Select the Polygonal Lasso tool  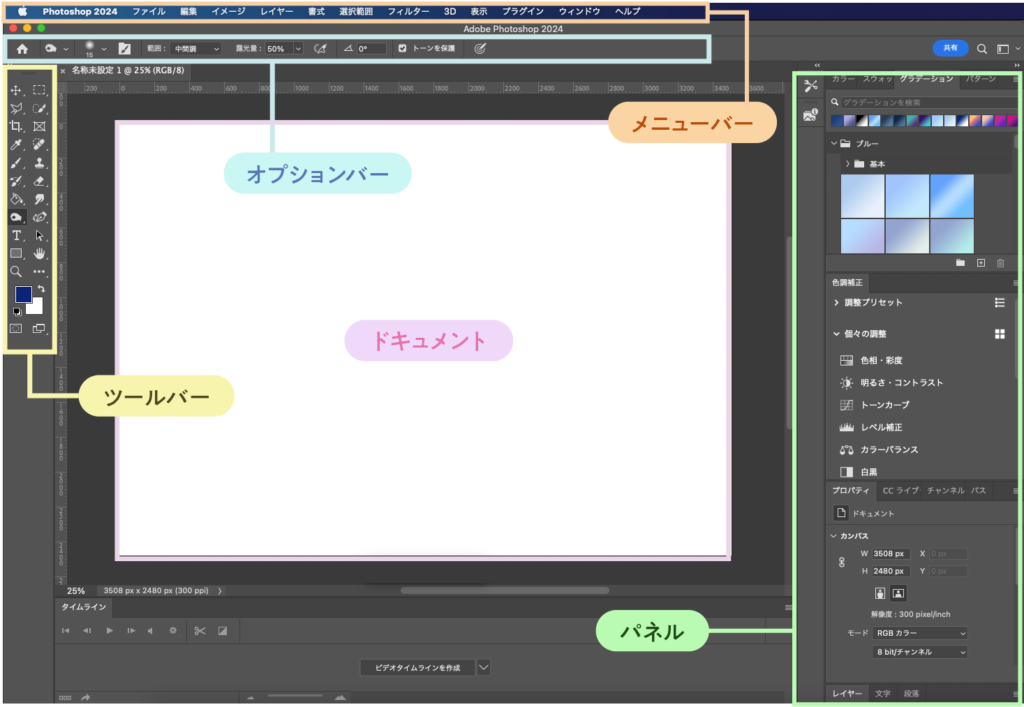coord(16,108)
